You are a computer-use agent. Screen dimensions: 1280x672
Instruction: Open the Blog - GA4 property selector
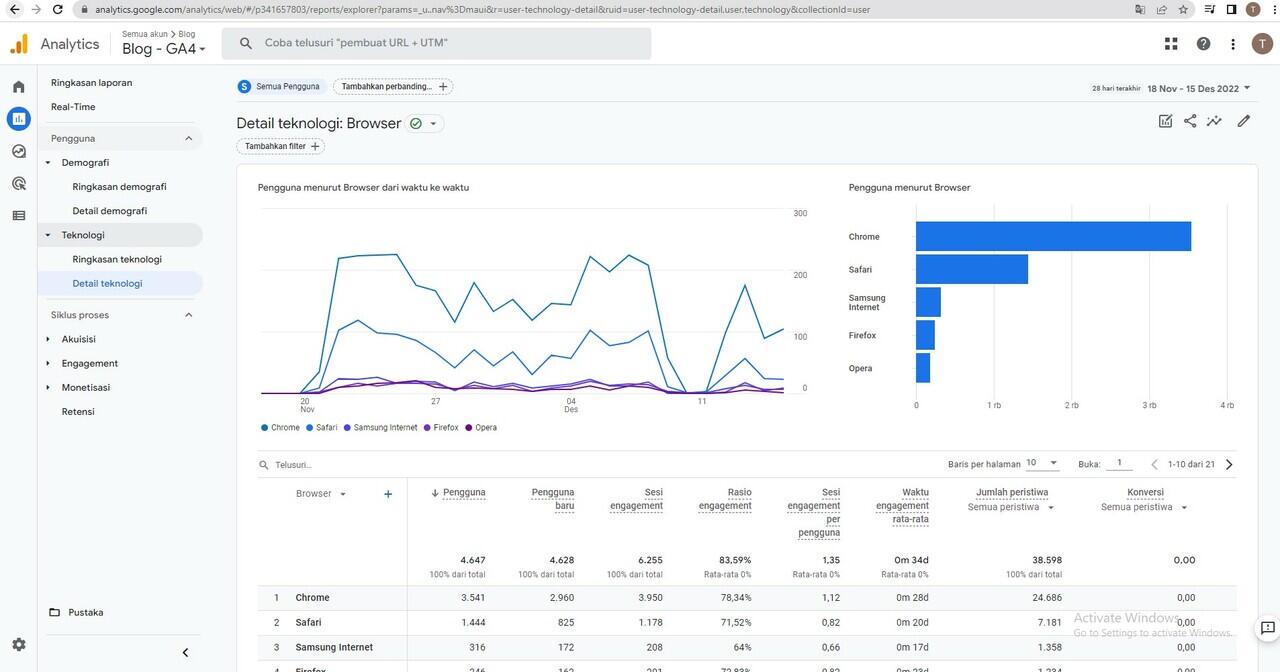[164, 49]
